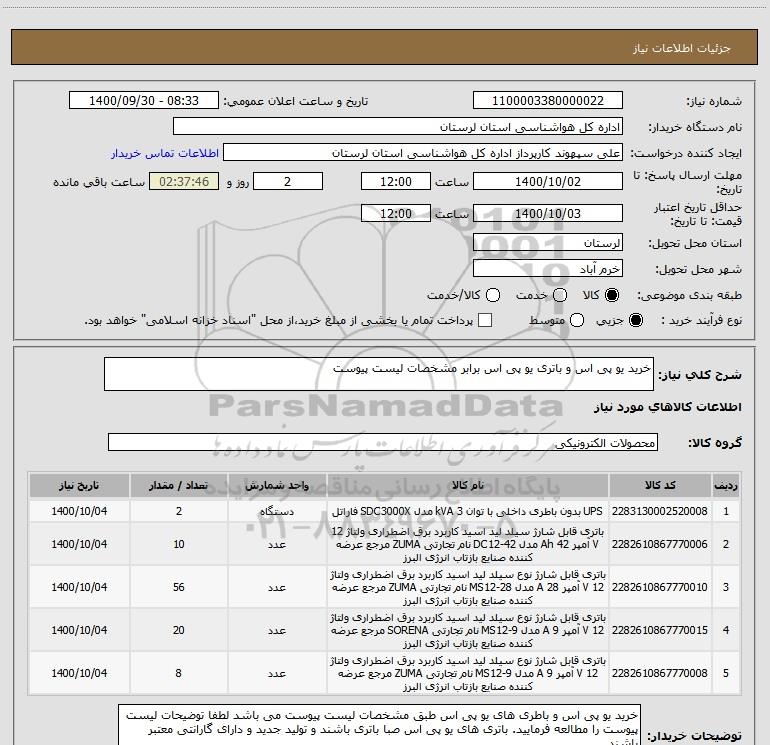Click the response deadline hour field 12:00
770x745 pixels.
click(396, 181)
